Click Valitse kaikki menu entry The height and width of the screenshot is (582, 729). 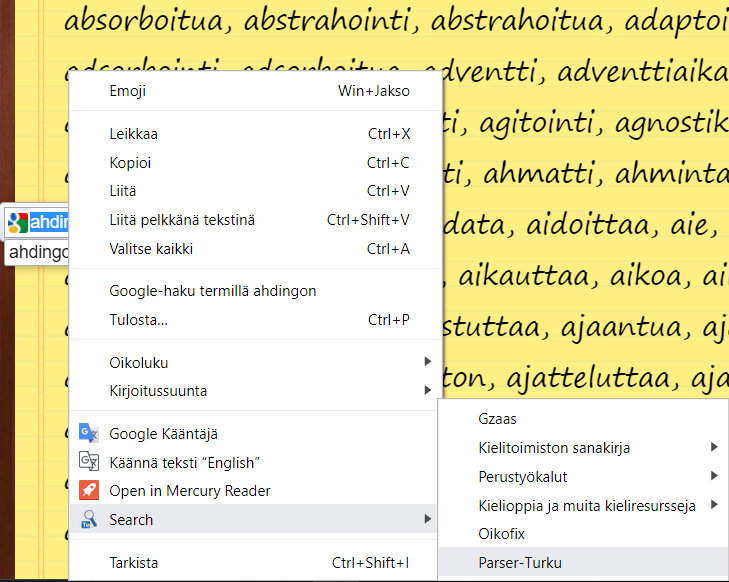[151, 249]
